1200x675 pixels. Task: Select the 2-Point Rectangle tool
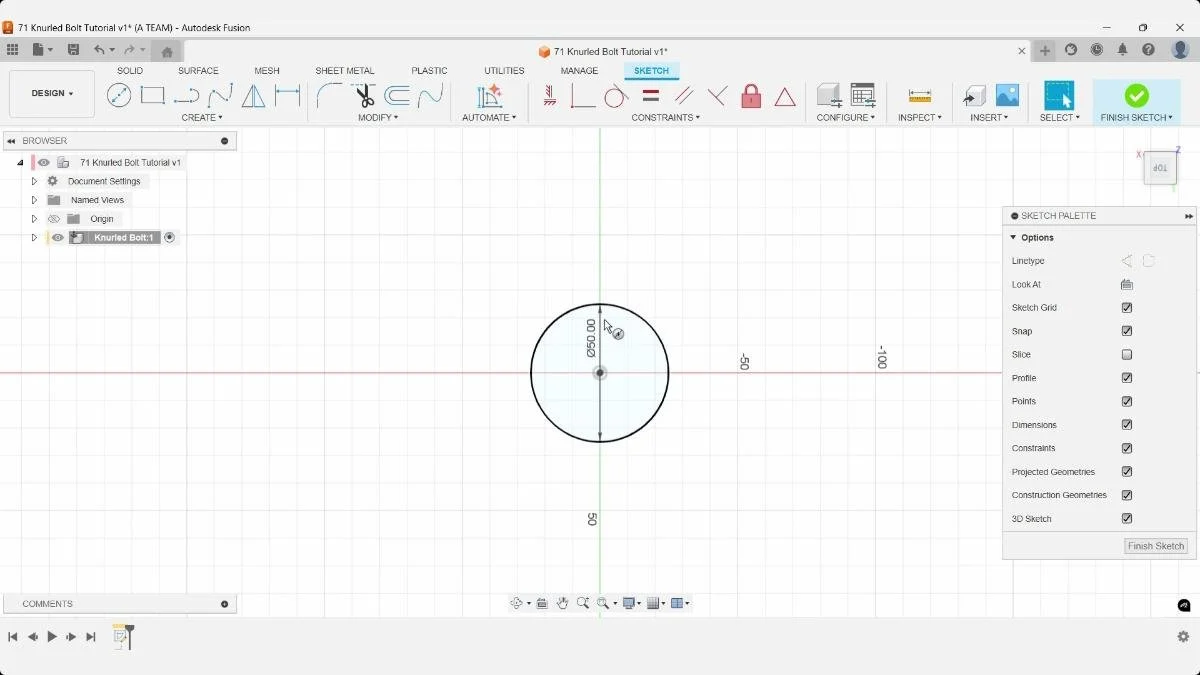click(152, 95)
